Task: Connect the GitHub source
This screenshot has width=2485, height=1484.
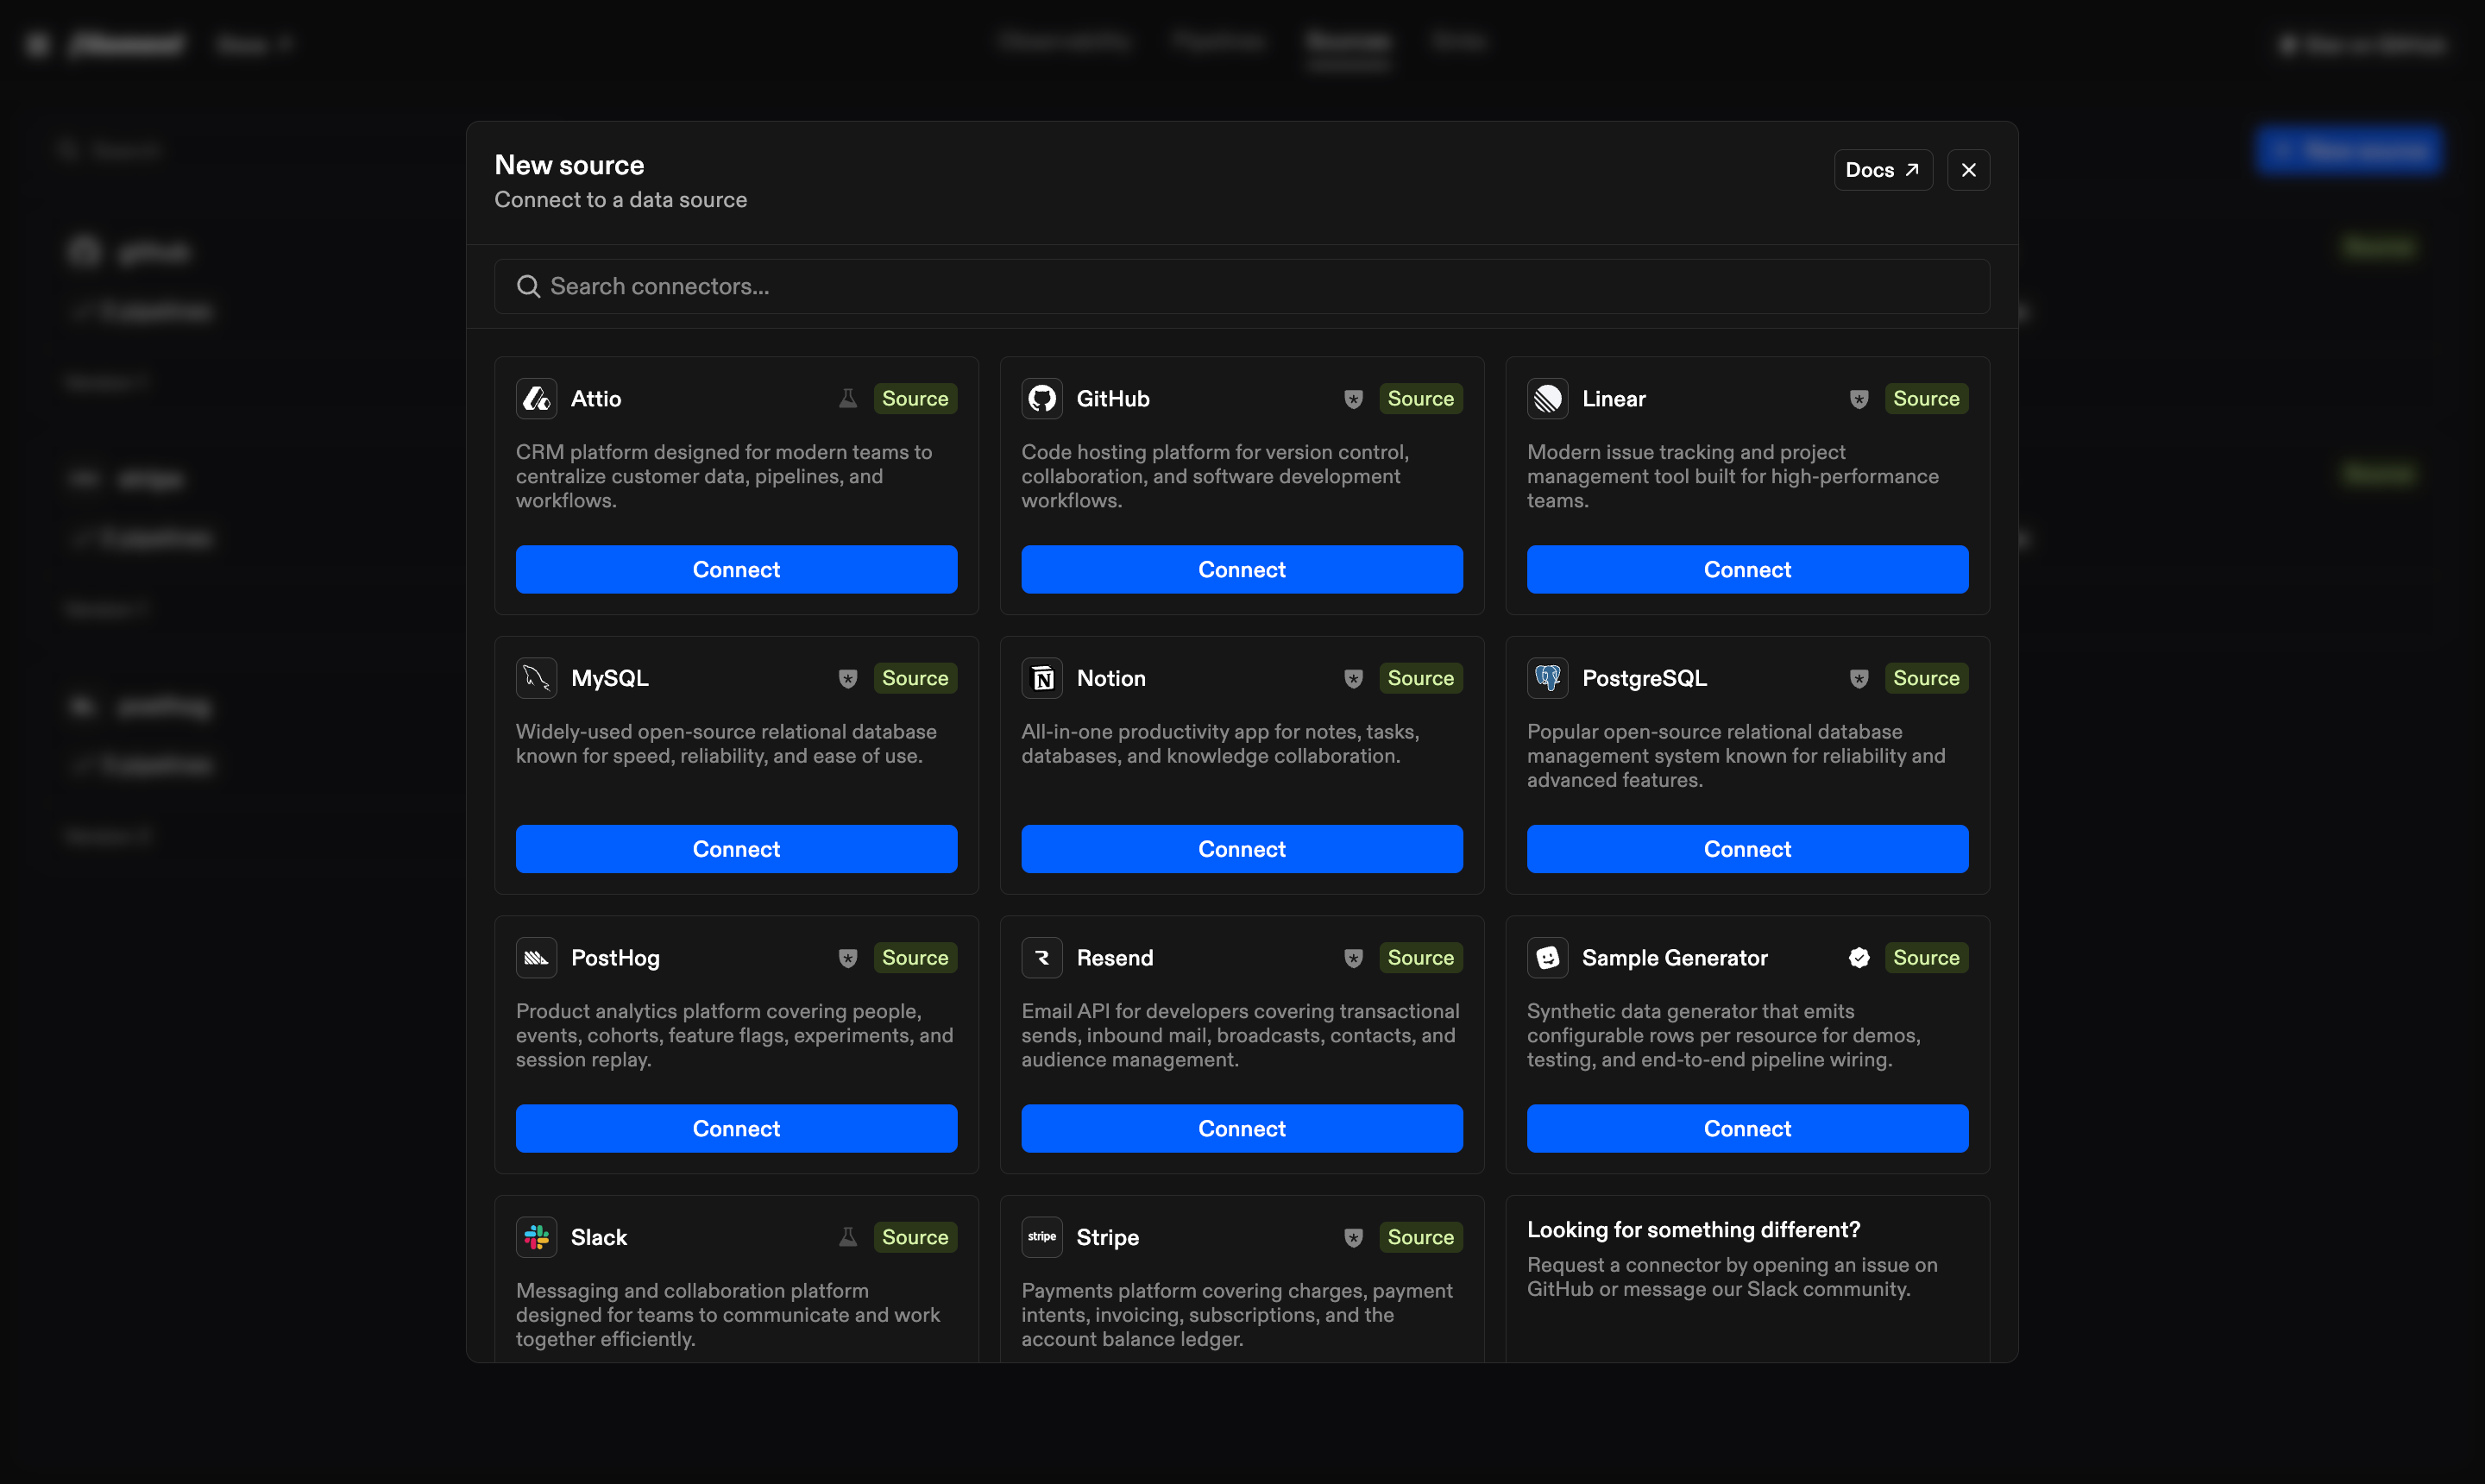Action: [x=1242, y=569]
